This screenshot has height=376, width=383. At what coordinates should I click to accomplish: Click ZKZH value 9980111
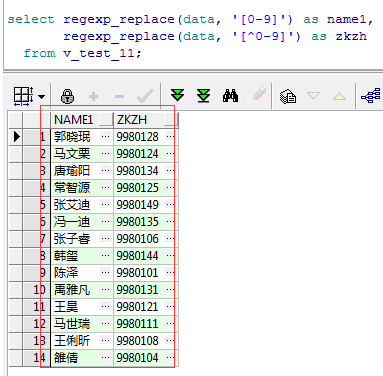pyautogui.click(x=137, y=324)
